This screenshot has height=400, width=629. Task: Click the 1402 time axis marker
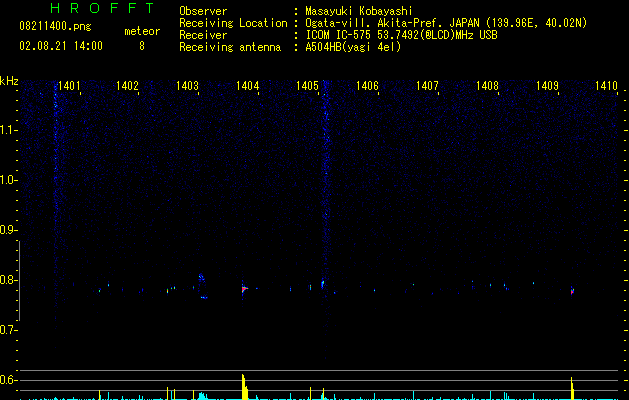[127, 86]
